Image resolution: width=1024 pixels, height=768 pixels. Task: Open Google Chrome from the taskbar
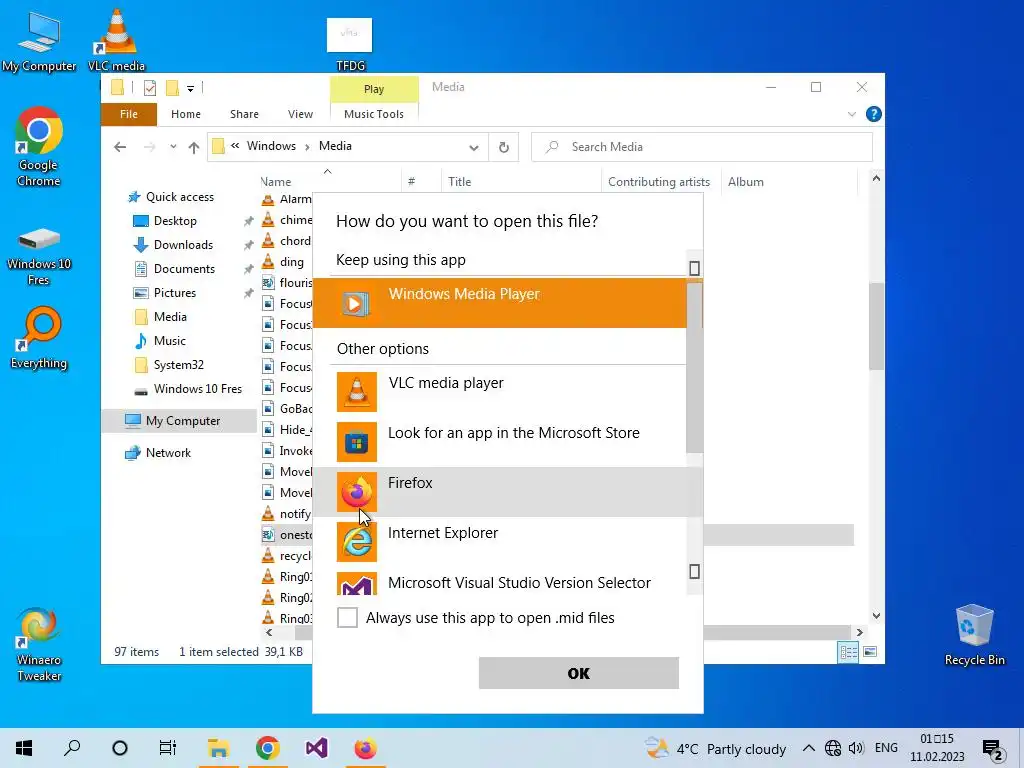(267, 748)
